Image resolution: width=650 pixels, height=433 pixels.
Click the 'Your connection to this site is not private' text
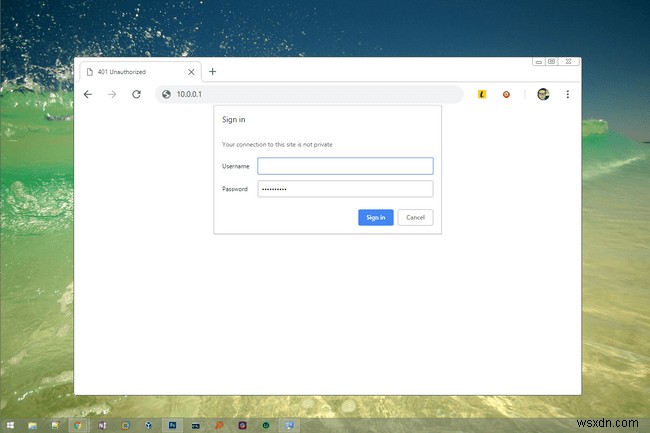277,145
